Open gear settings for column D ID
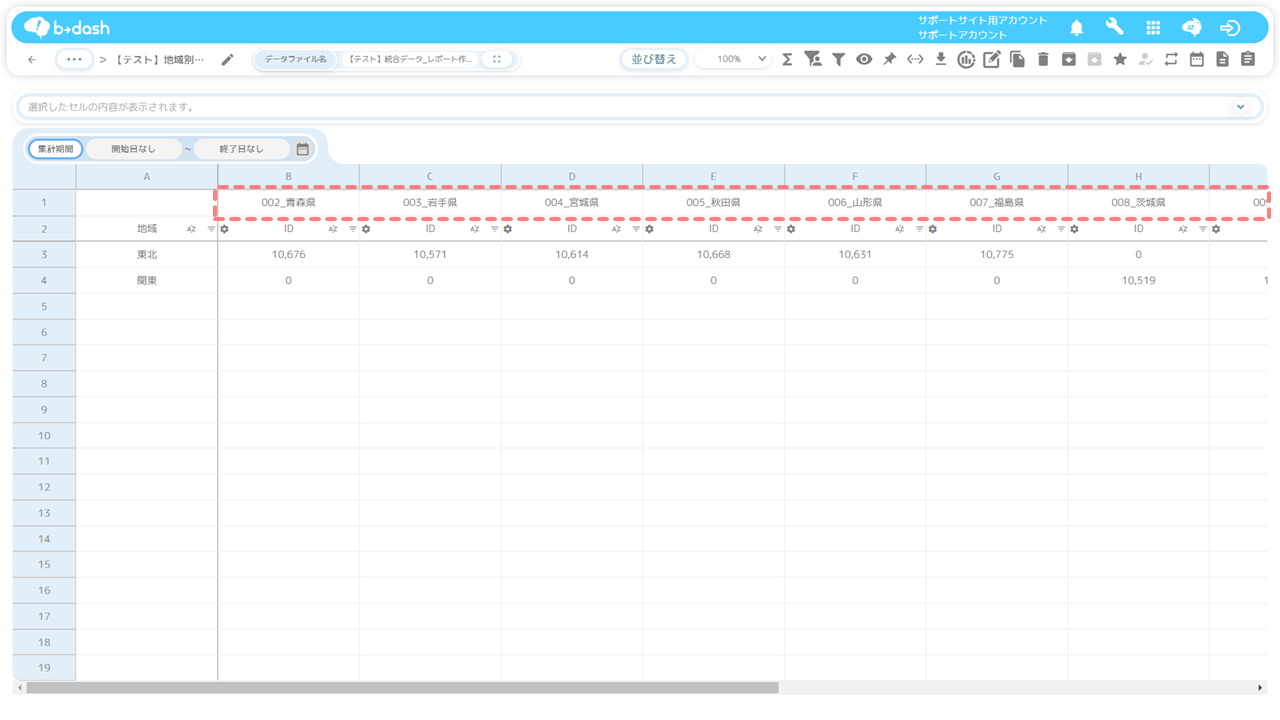The image size is (1280, 720). (x=508, y=229)
